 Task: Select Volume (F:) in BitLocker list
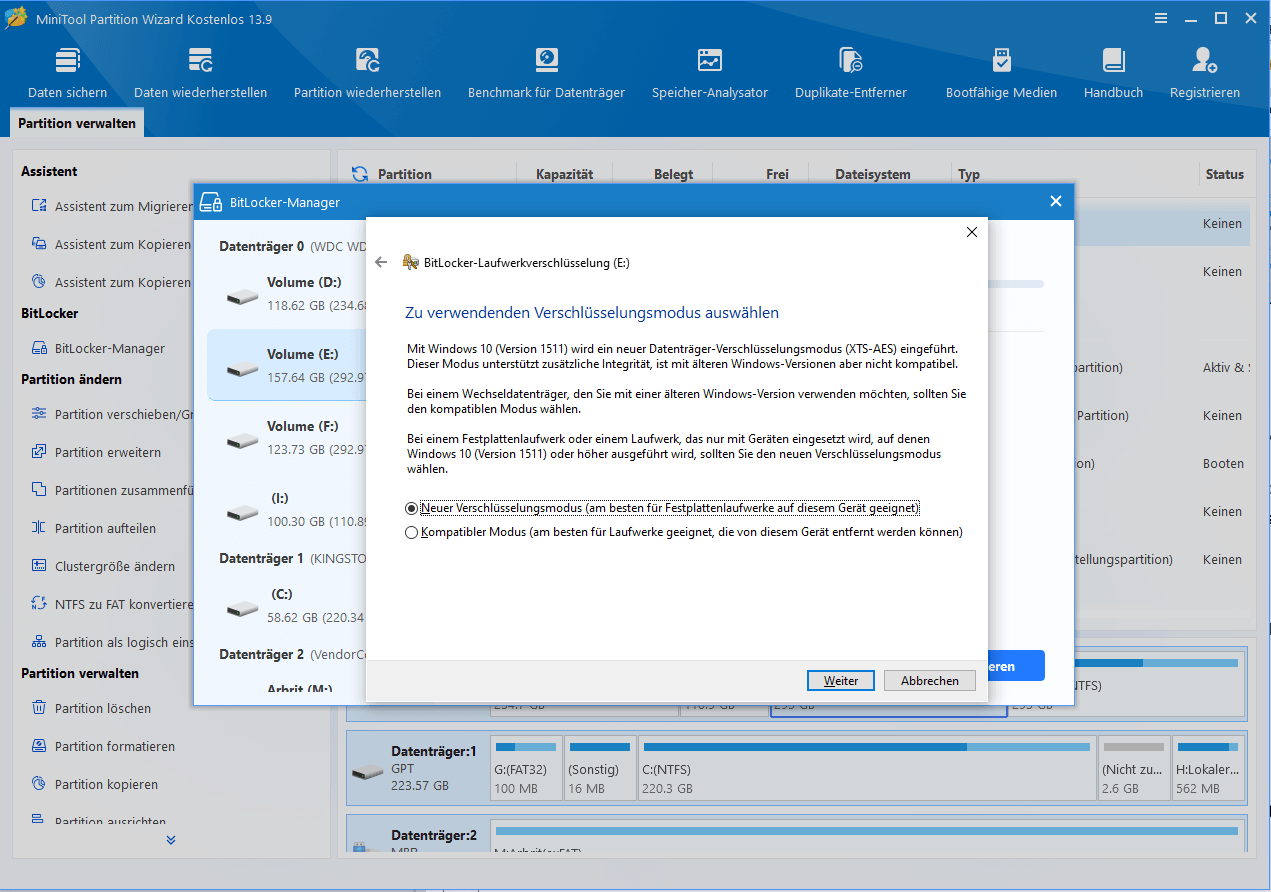288,435
